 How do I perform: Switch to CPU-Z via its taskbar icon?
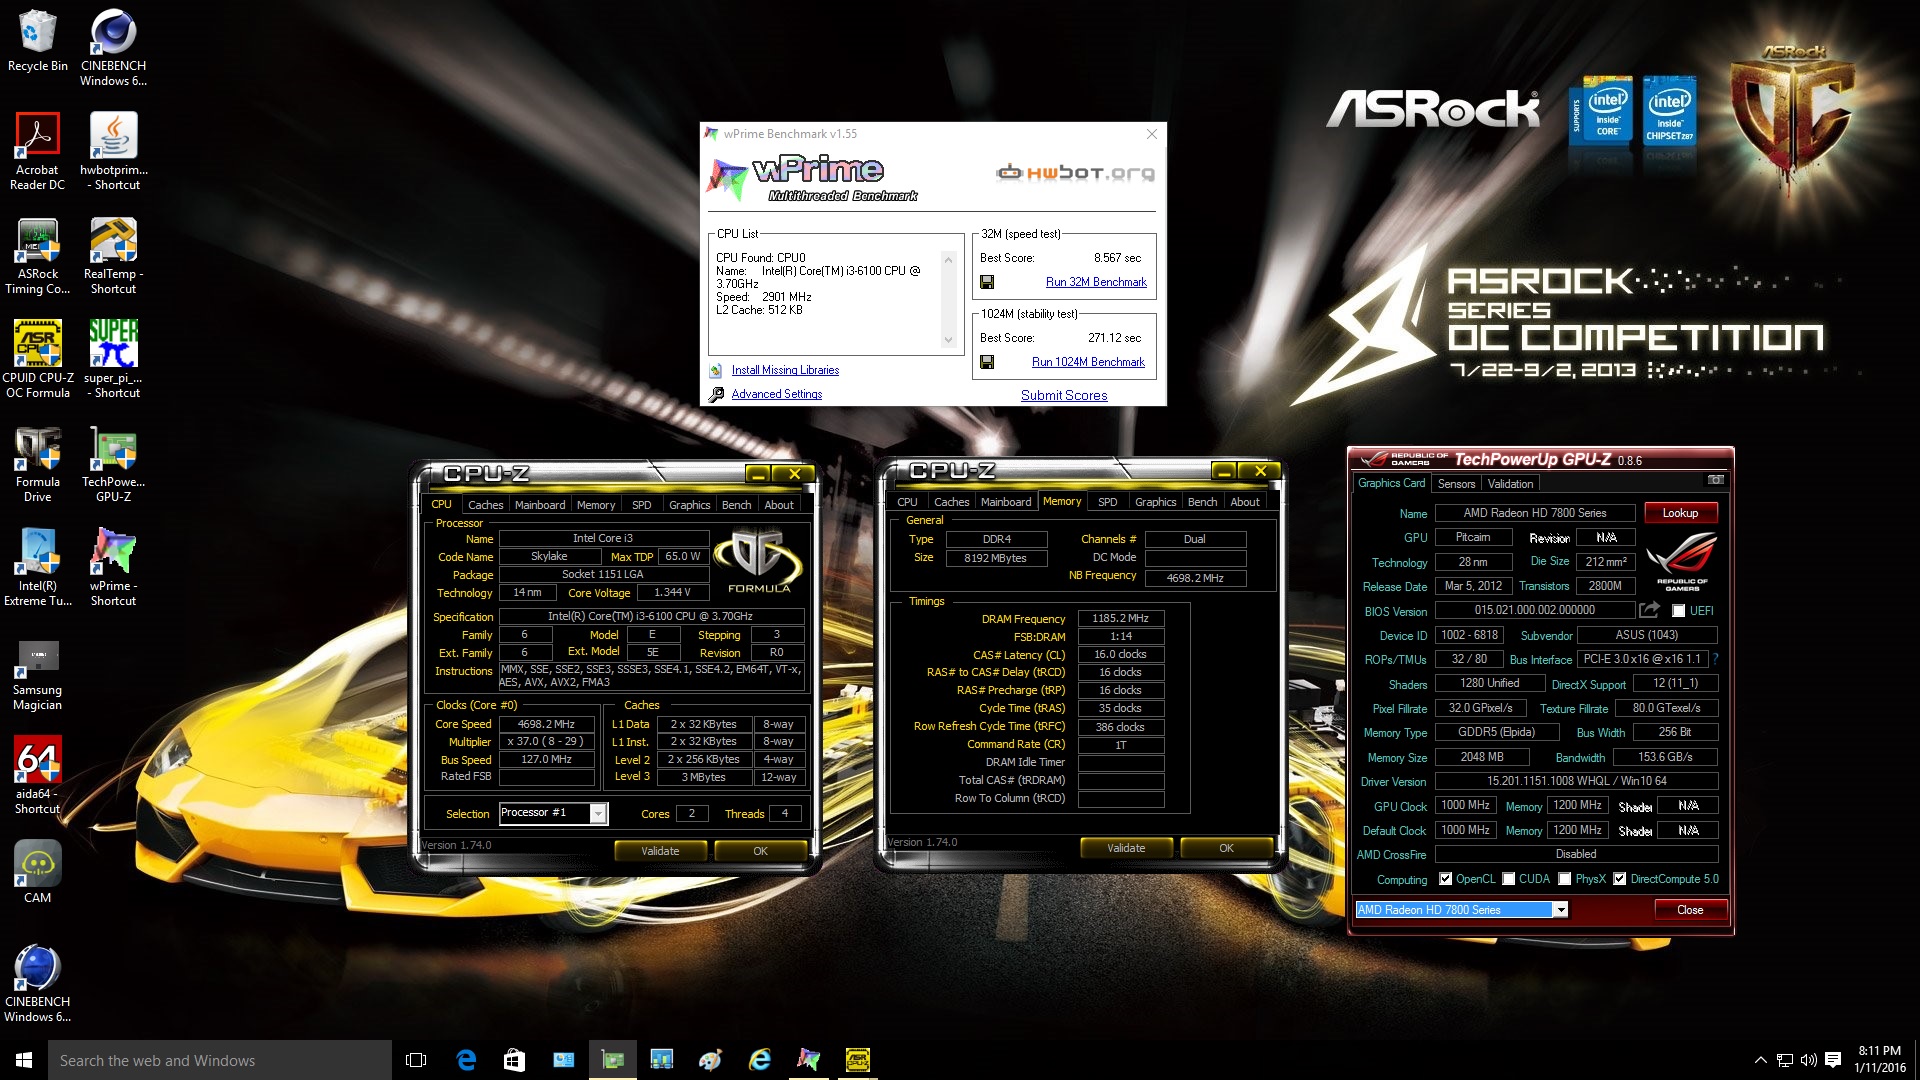858,1060
